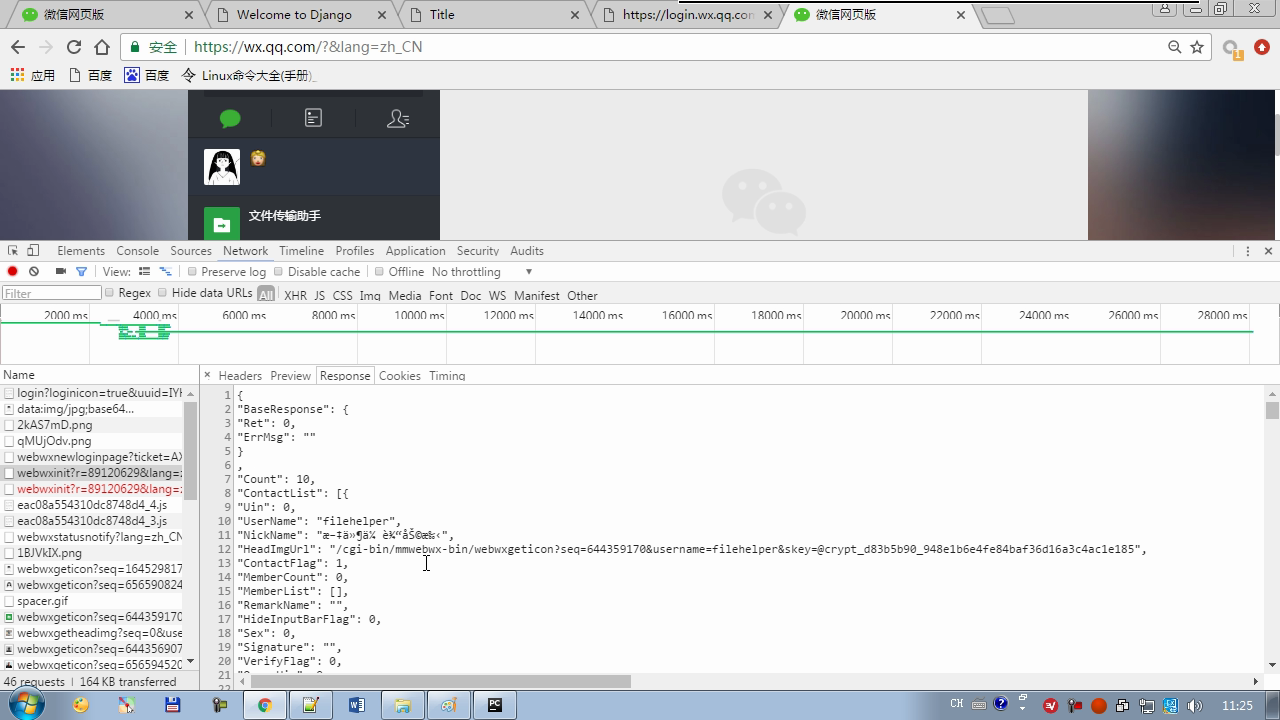1280x720 pixels.
Task: Show the Cookies tab of the request
Action: pyautogui.click(x=399, y=376)
